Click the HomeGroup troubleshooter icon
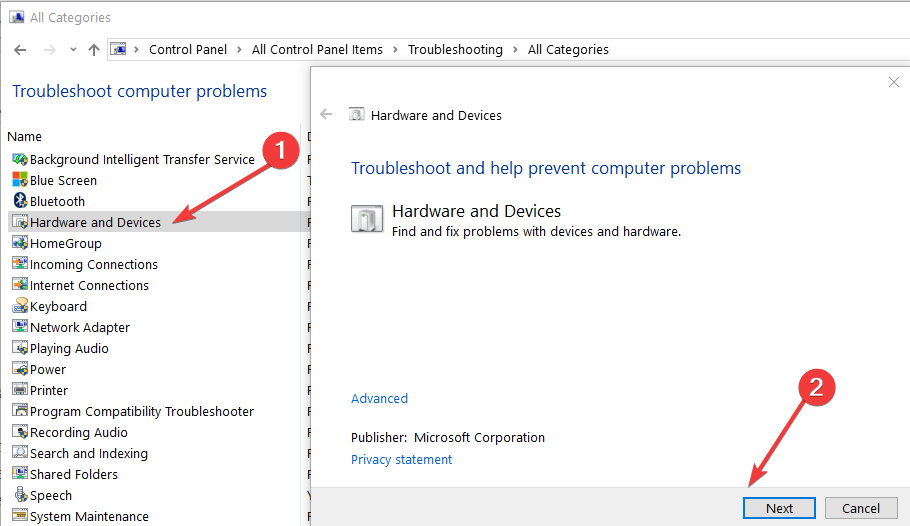This screenshot has width=910, height=526. [x=20, y=243]
